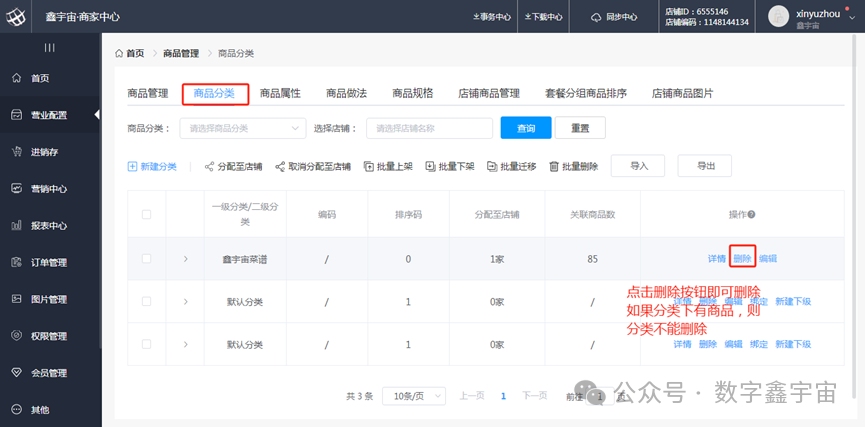865x427 pixels.
Task: Switch to the 商品属性 tab
Action: (280, 93)
